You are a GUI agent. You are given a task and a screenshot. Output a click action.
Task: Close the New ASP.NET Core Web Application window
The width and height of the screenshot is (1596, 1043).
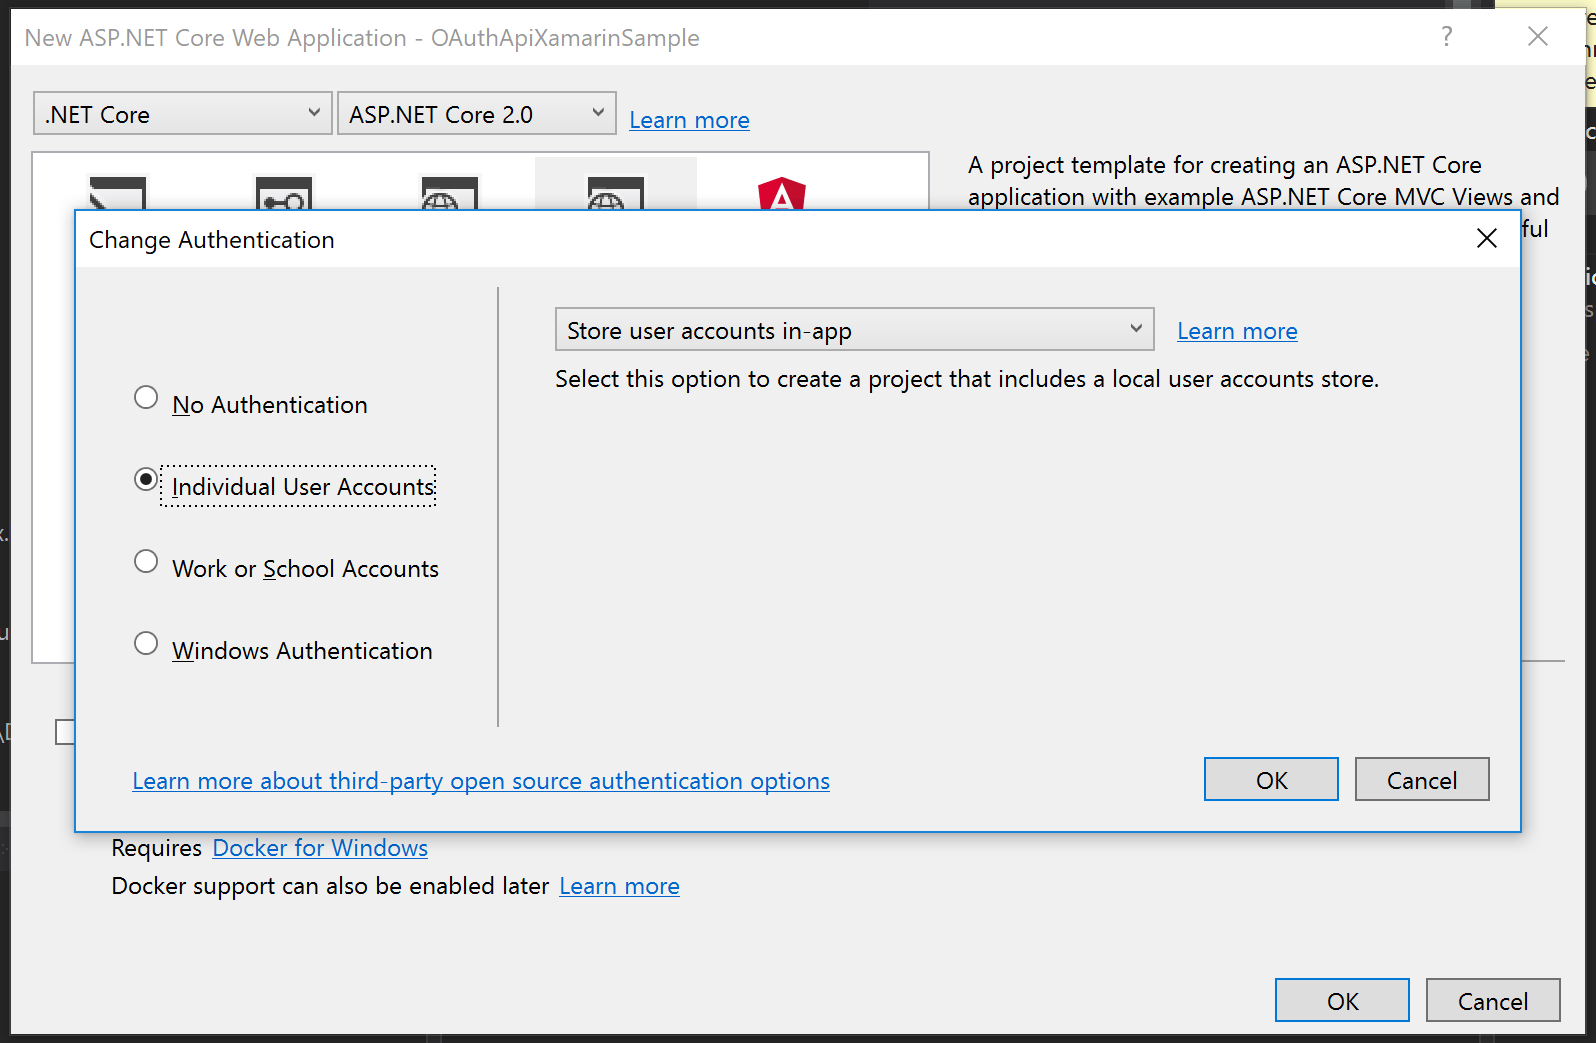pos(1538,37)
